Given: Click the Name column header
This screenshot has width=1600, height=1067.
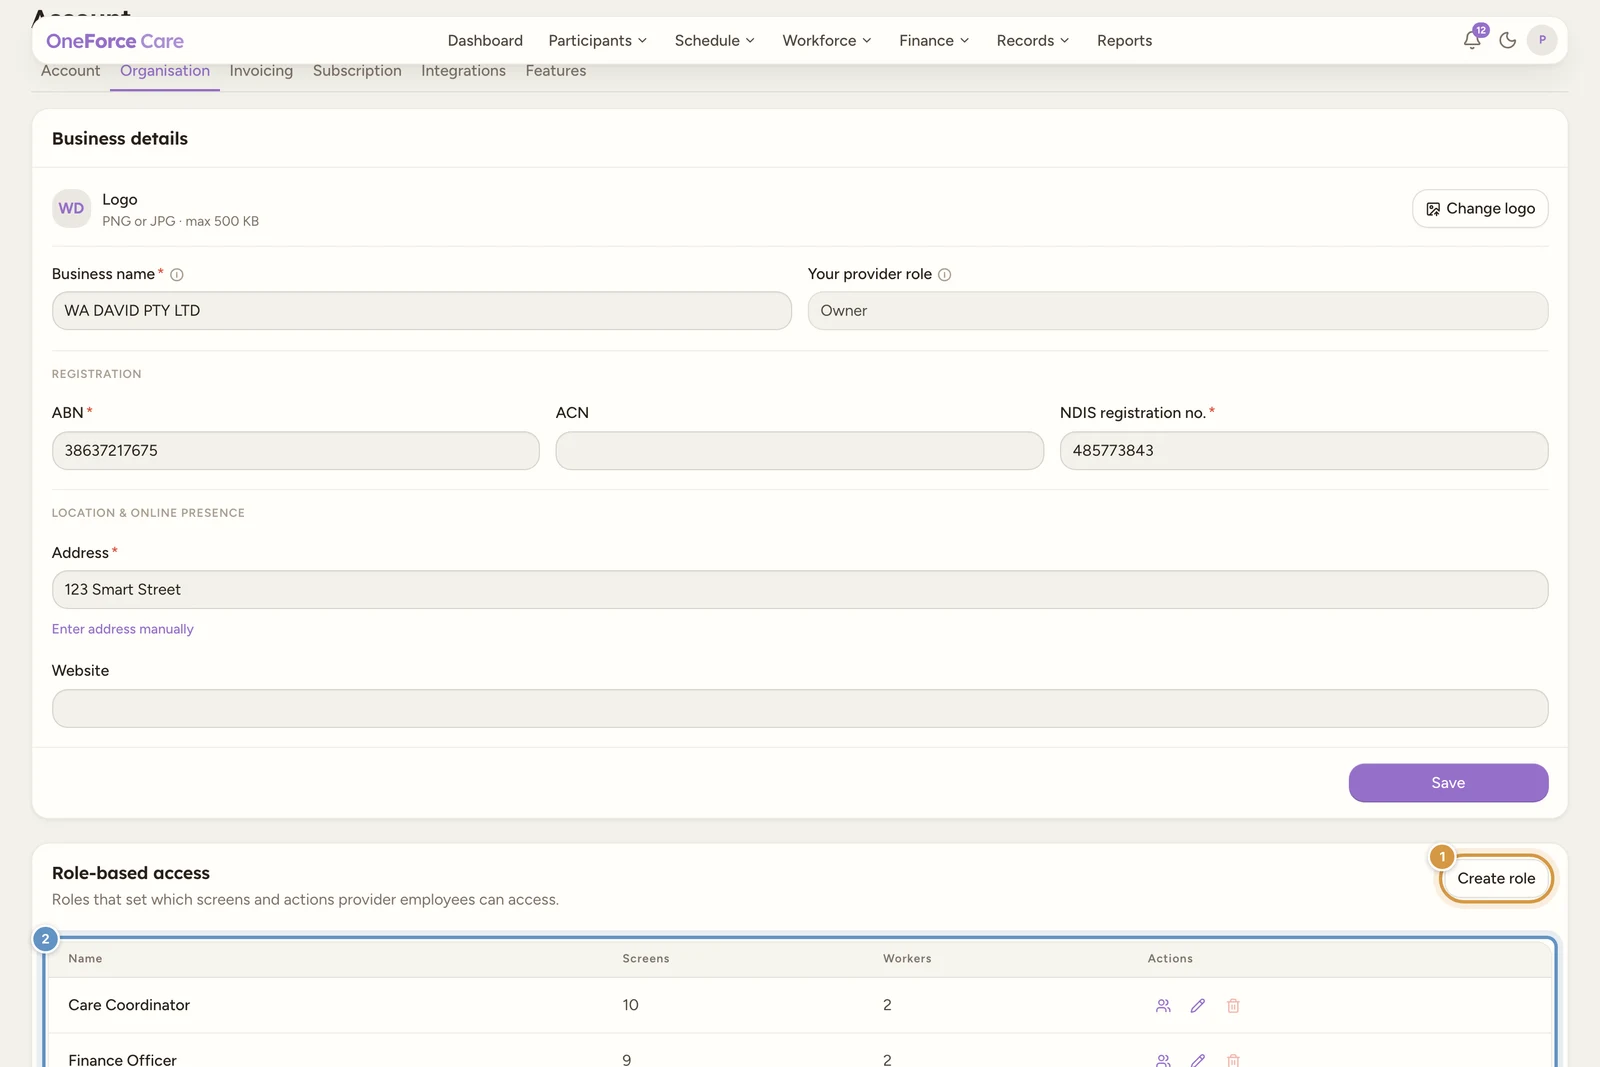Looking at the screenshot, I should (x=85, y=959).
